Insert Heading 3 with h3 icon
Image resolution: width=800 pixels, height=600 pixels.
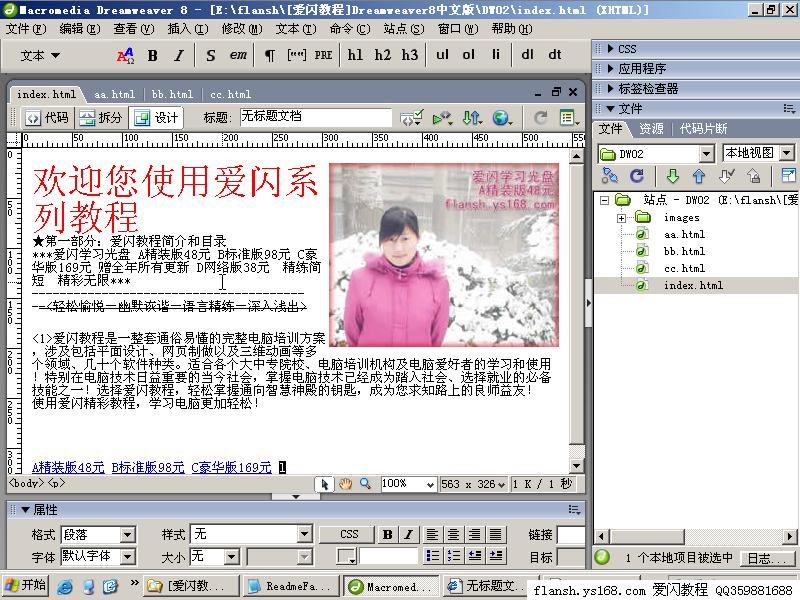410,55
